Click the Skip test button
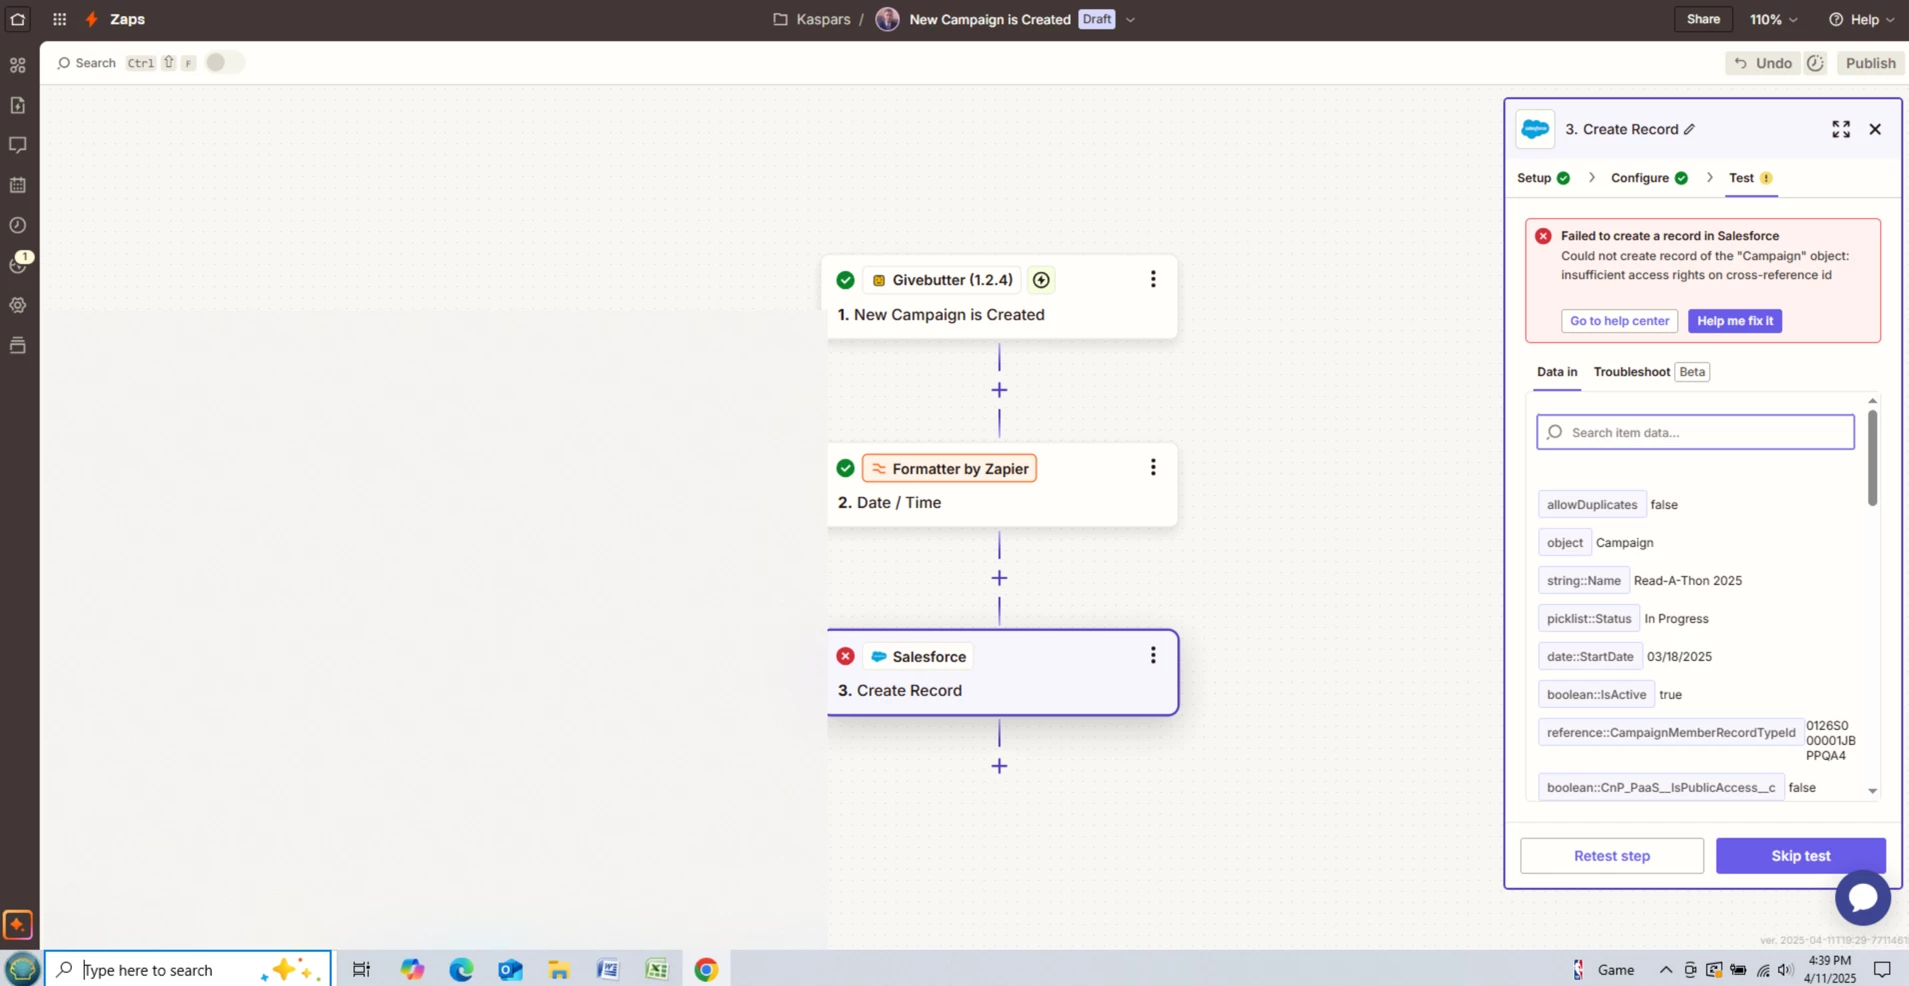Viewport: 1909px width, 986px height. pyautogui.click(x=1801, y=856)
